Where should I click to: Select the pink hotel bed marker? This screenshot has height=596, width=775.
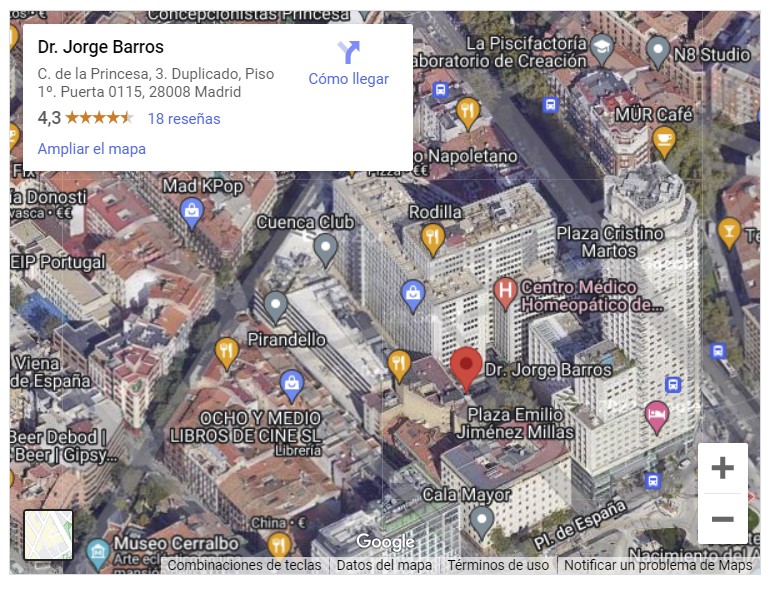click(x=657, y=418)
